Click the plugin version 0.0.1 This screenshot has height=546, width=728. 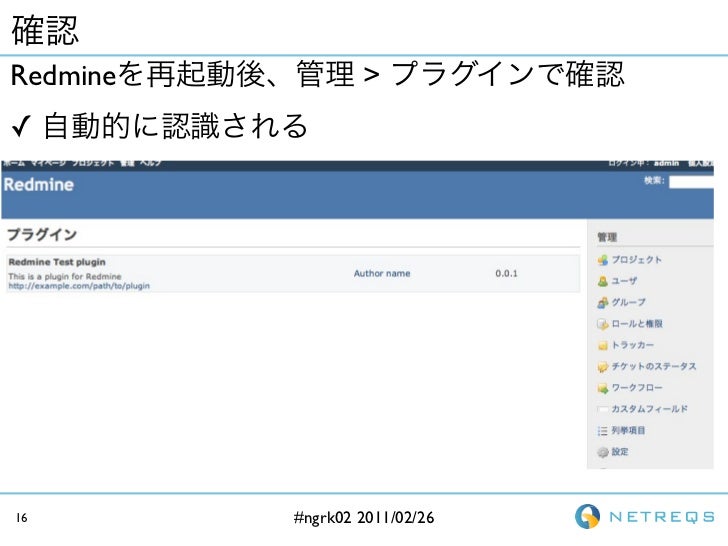[x=506, y=273]
